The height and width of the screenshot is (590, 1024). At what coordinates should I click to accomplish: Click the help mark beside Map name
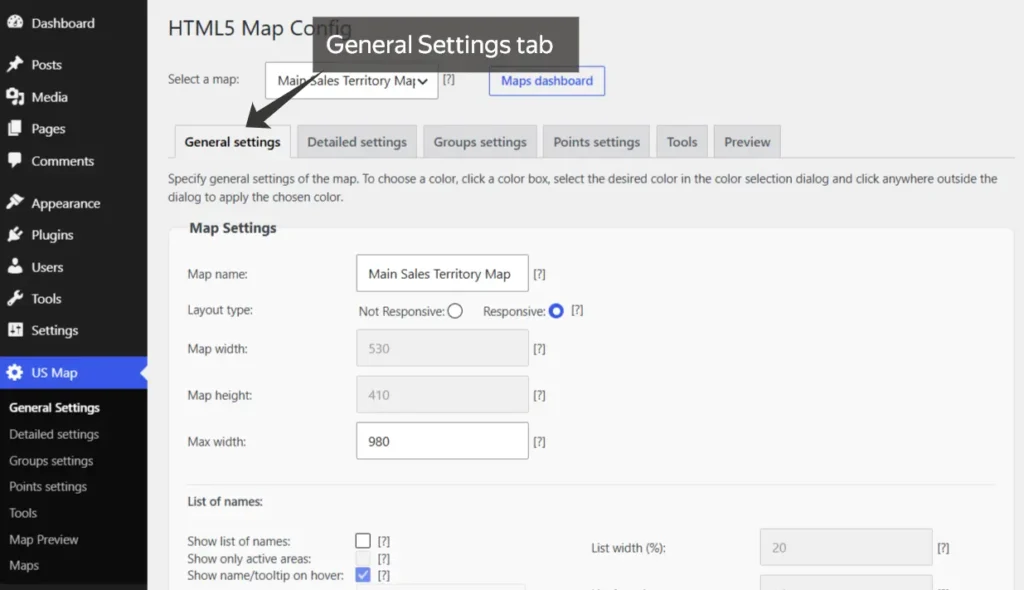[x=539, y=274]
